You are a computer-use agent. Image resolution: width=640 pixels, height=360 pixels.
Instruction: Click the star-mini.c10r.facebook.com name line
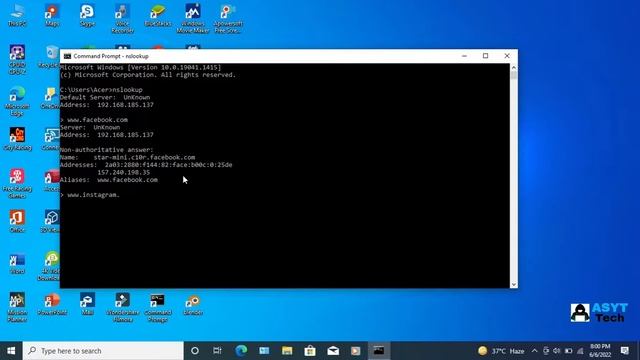pos(127,157)
